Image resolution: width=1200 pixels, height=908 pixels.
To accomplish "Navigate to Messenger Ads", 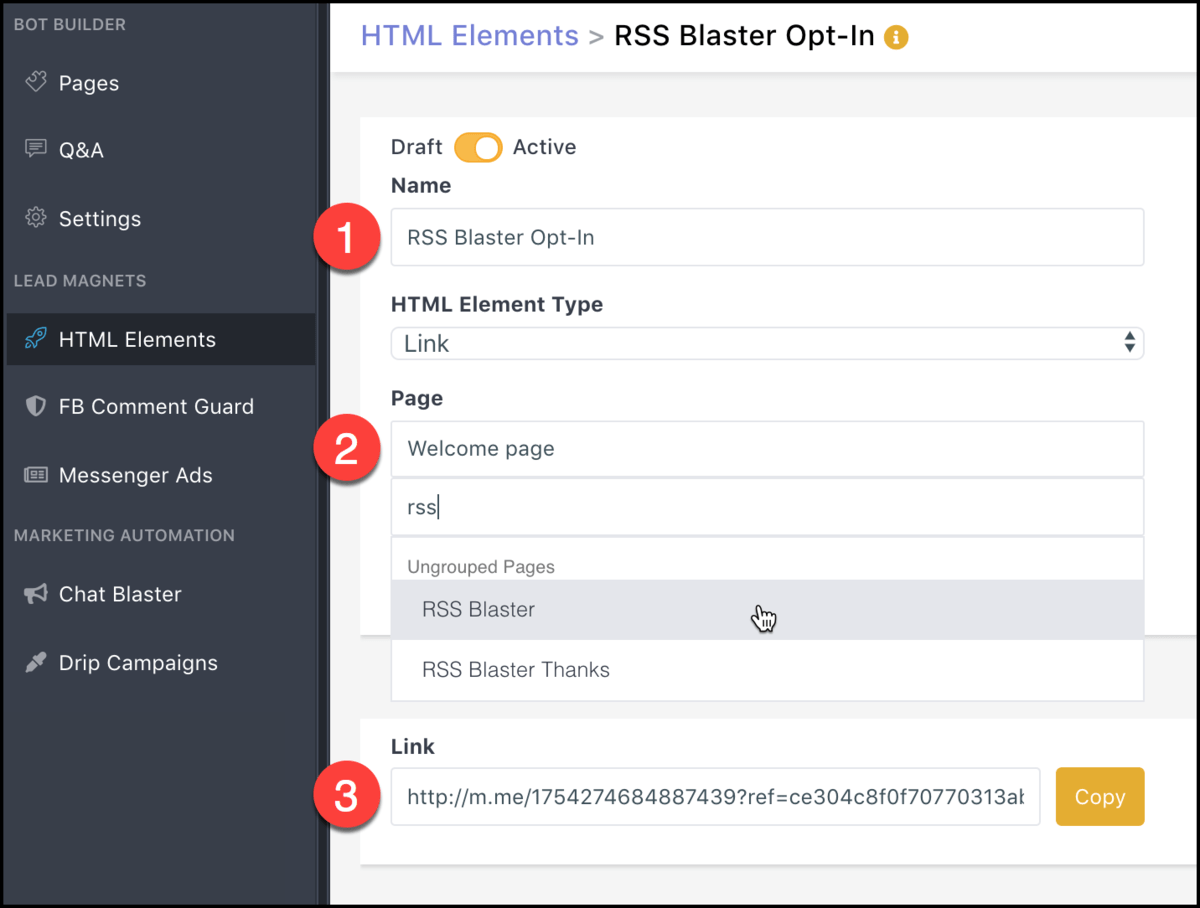I will [x=136, y=475].
